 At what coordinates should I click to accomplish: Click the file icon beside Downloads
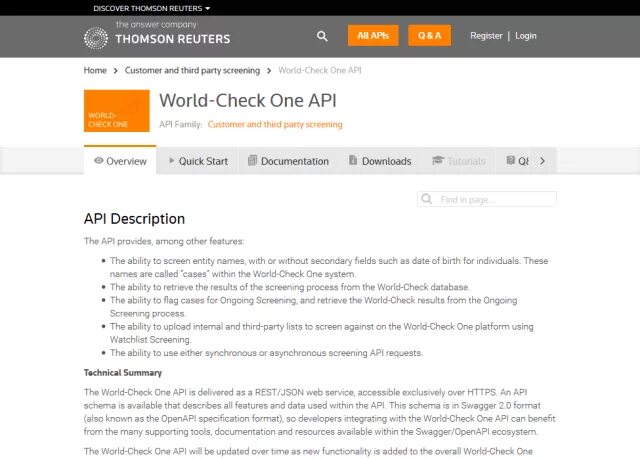coord(353,160)
